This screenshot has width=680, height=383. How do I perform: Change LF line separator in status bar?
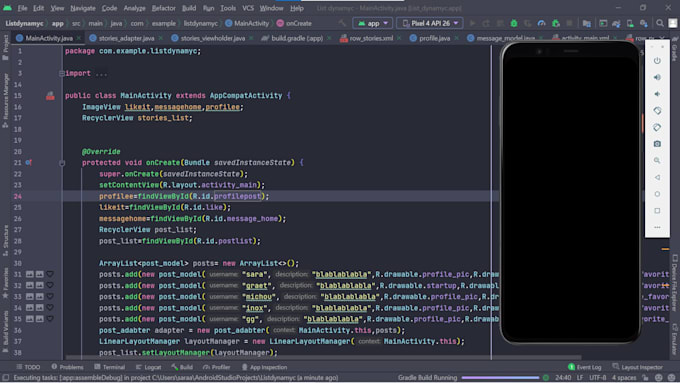coord(580,377)
